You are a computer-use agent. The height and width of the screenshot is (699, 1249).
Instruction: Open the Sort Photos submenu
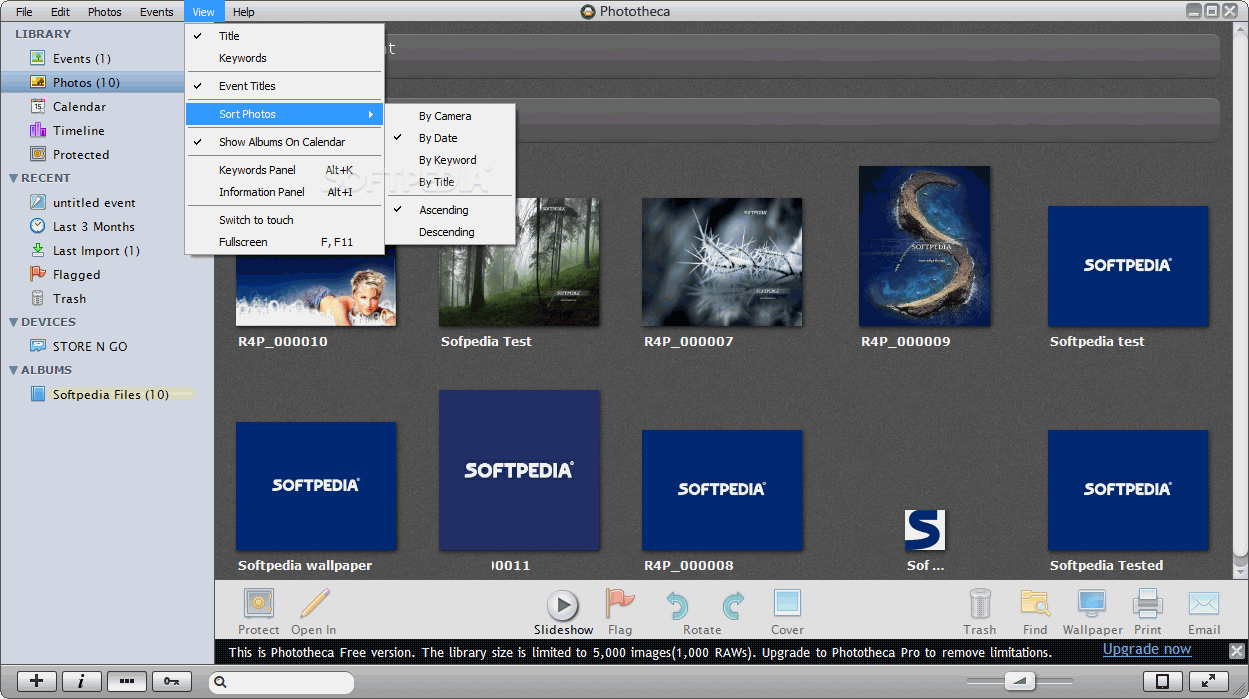284,114
